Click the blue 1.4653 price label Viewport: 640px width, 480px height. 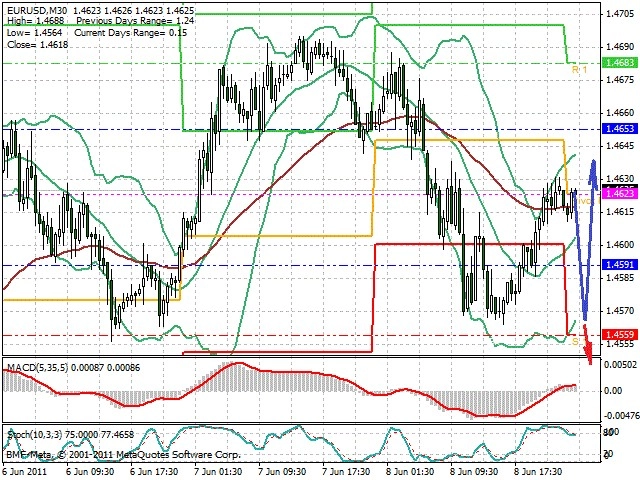click(x=620, y=129)
